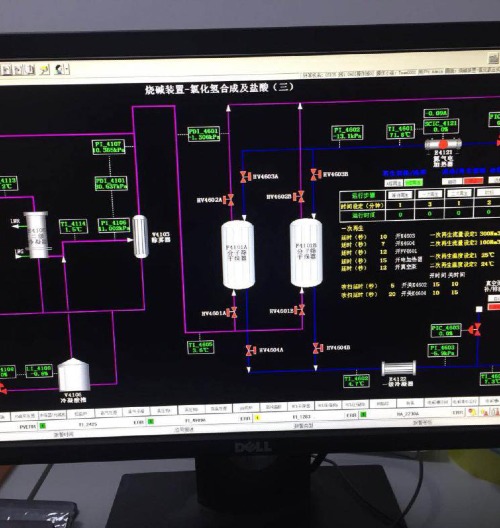
Task: Open the TI_4605 temperature tag
Action: (201, 347)
